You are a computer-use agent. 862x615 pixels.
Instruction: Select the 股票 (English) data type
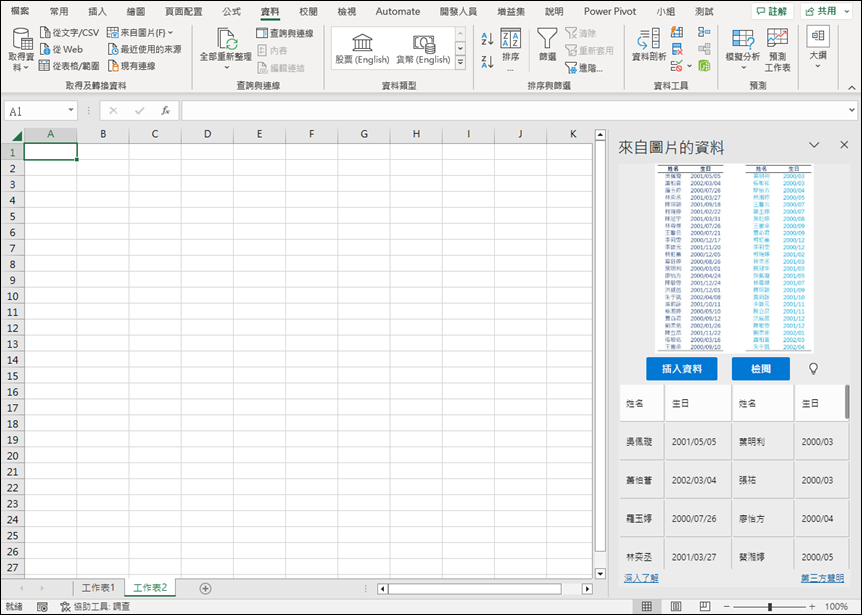point(362,47)
